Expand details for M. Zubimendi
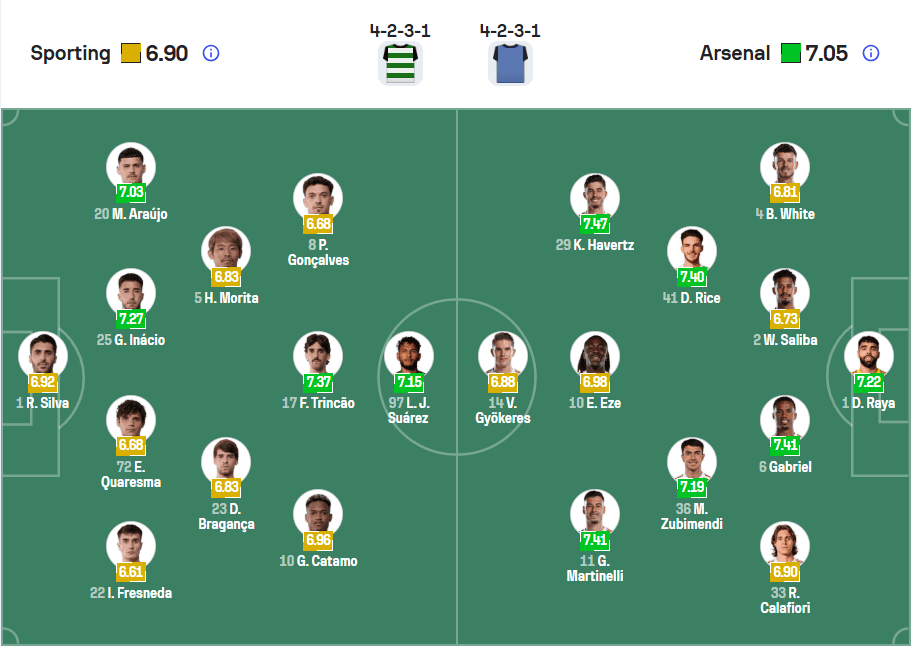Screen dimensions: 911x646 pyautogui.click(x=692, y=461)
